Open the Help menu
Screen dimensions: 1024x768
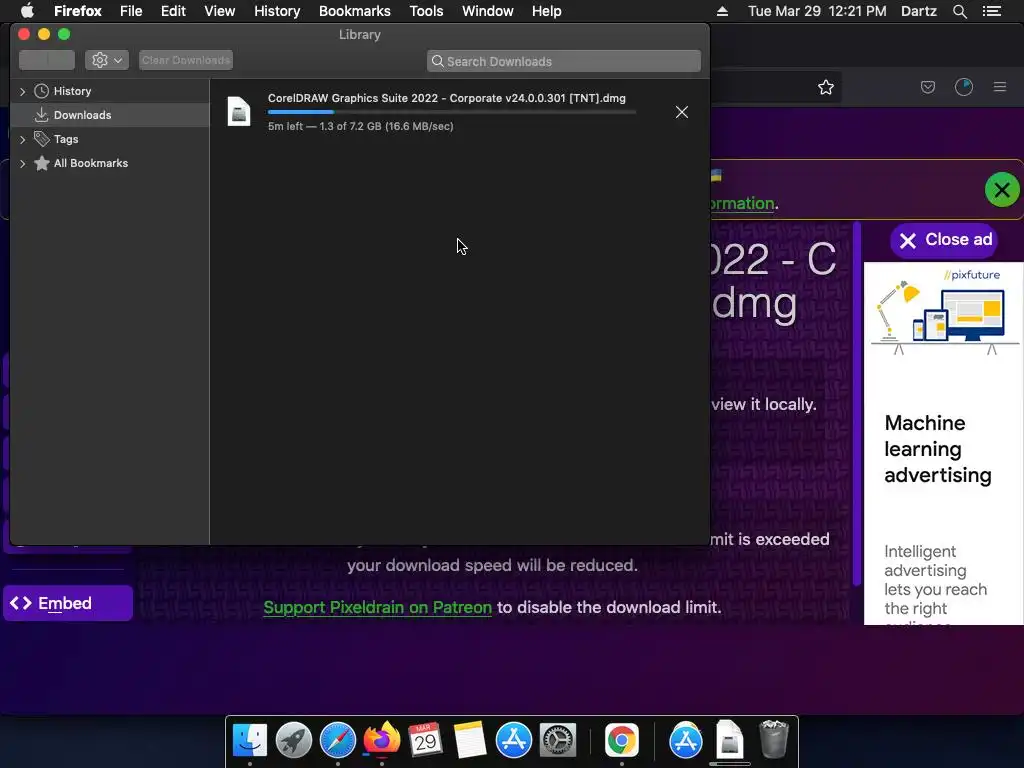(547, 11)
